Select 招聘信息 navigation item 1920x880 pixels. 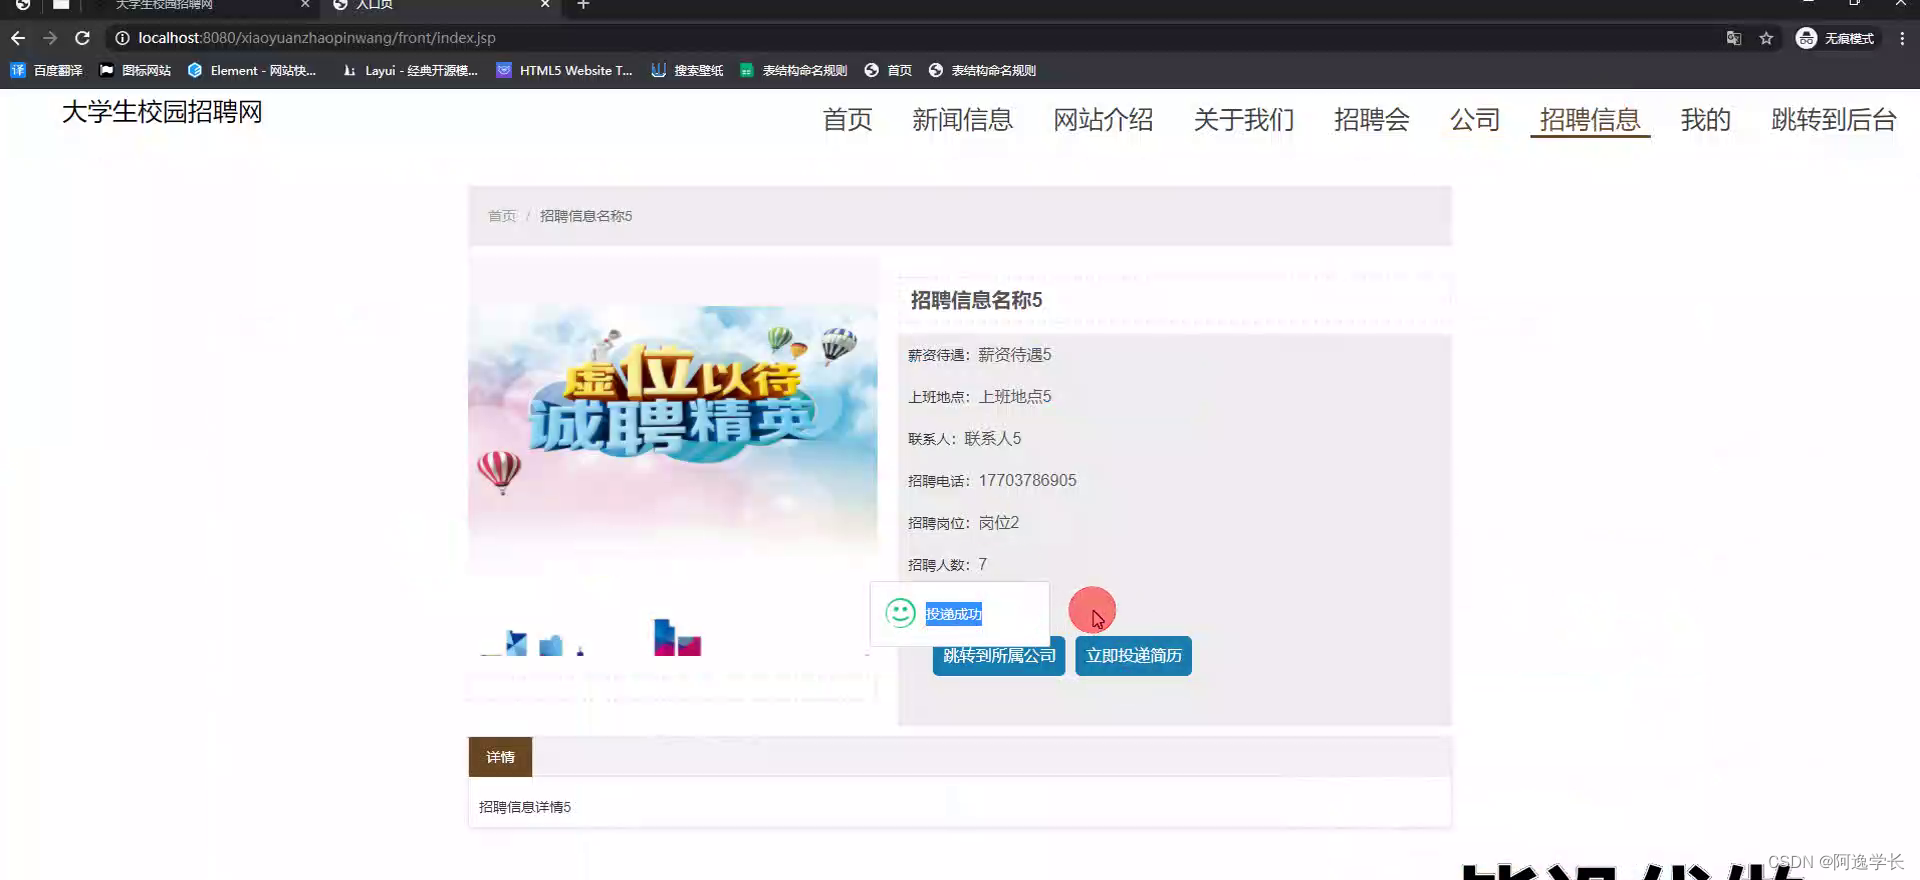click(1590, 120)
